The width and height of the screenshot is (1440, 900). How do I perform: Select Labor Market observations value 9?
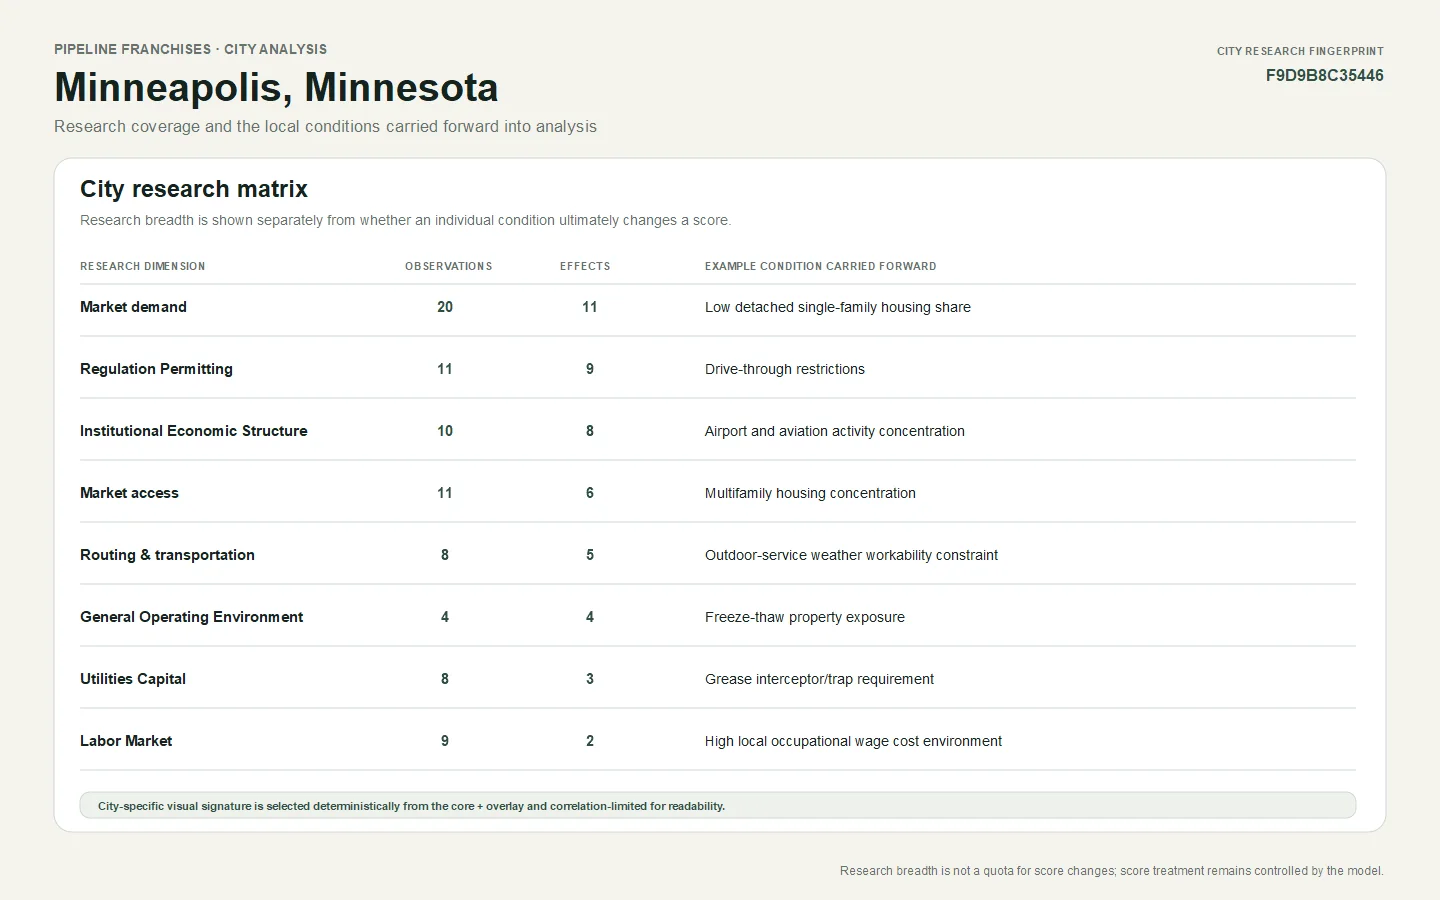click(445, 741)
